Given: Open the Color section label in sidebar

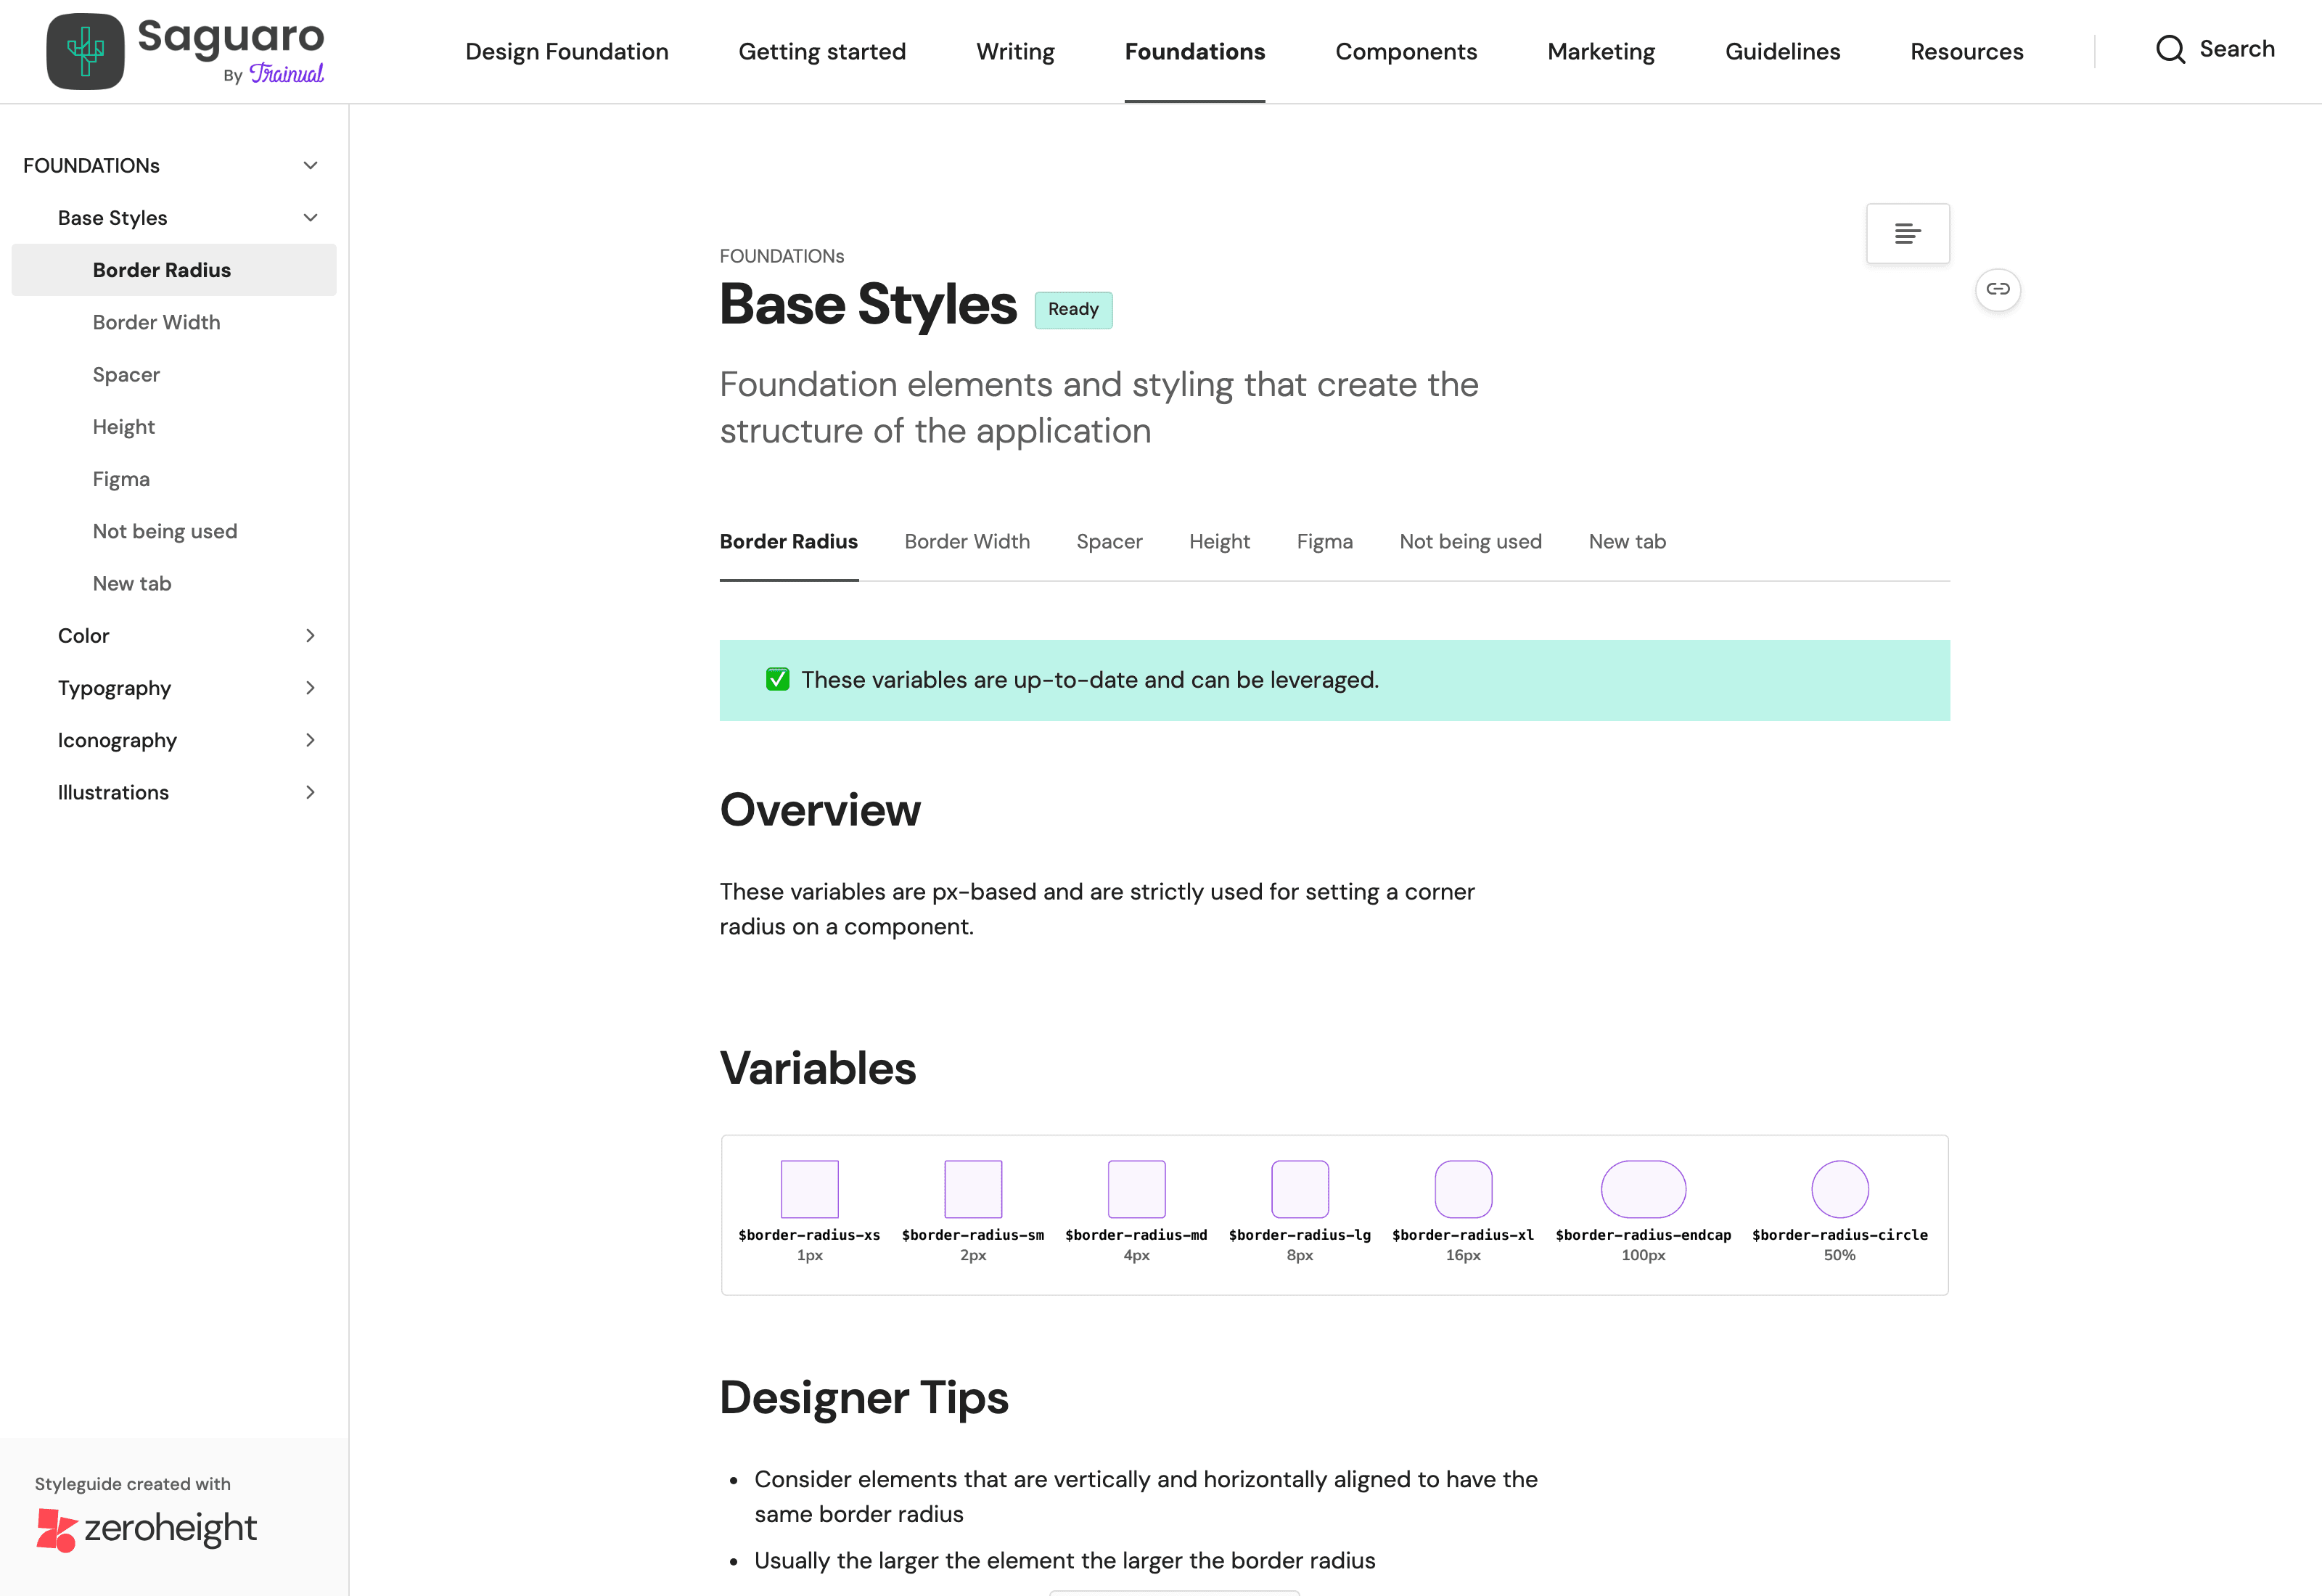Looking at the screenshot, I should pos(83,635).
